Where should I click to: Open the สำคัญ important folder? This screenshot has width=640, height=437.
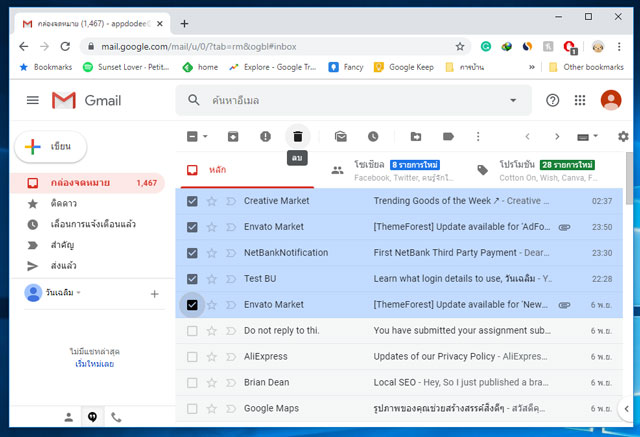click(x=62, y=245)
